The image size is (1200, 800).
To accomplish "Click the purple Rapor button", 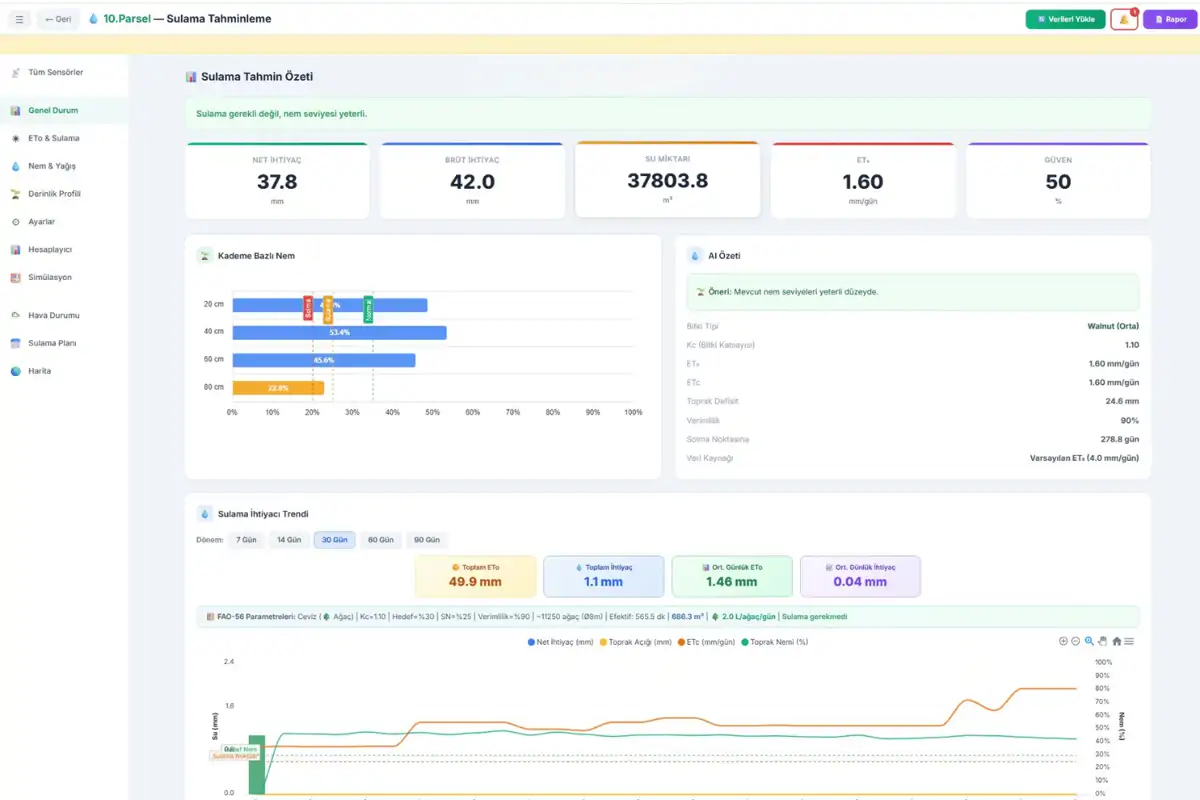I will [1169, 19].
